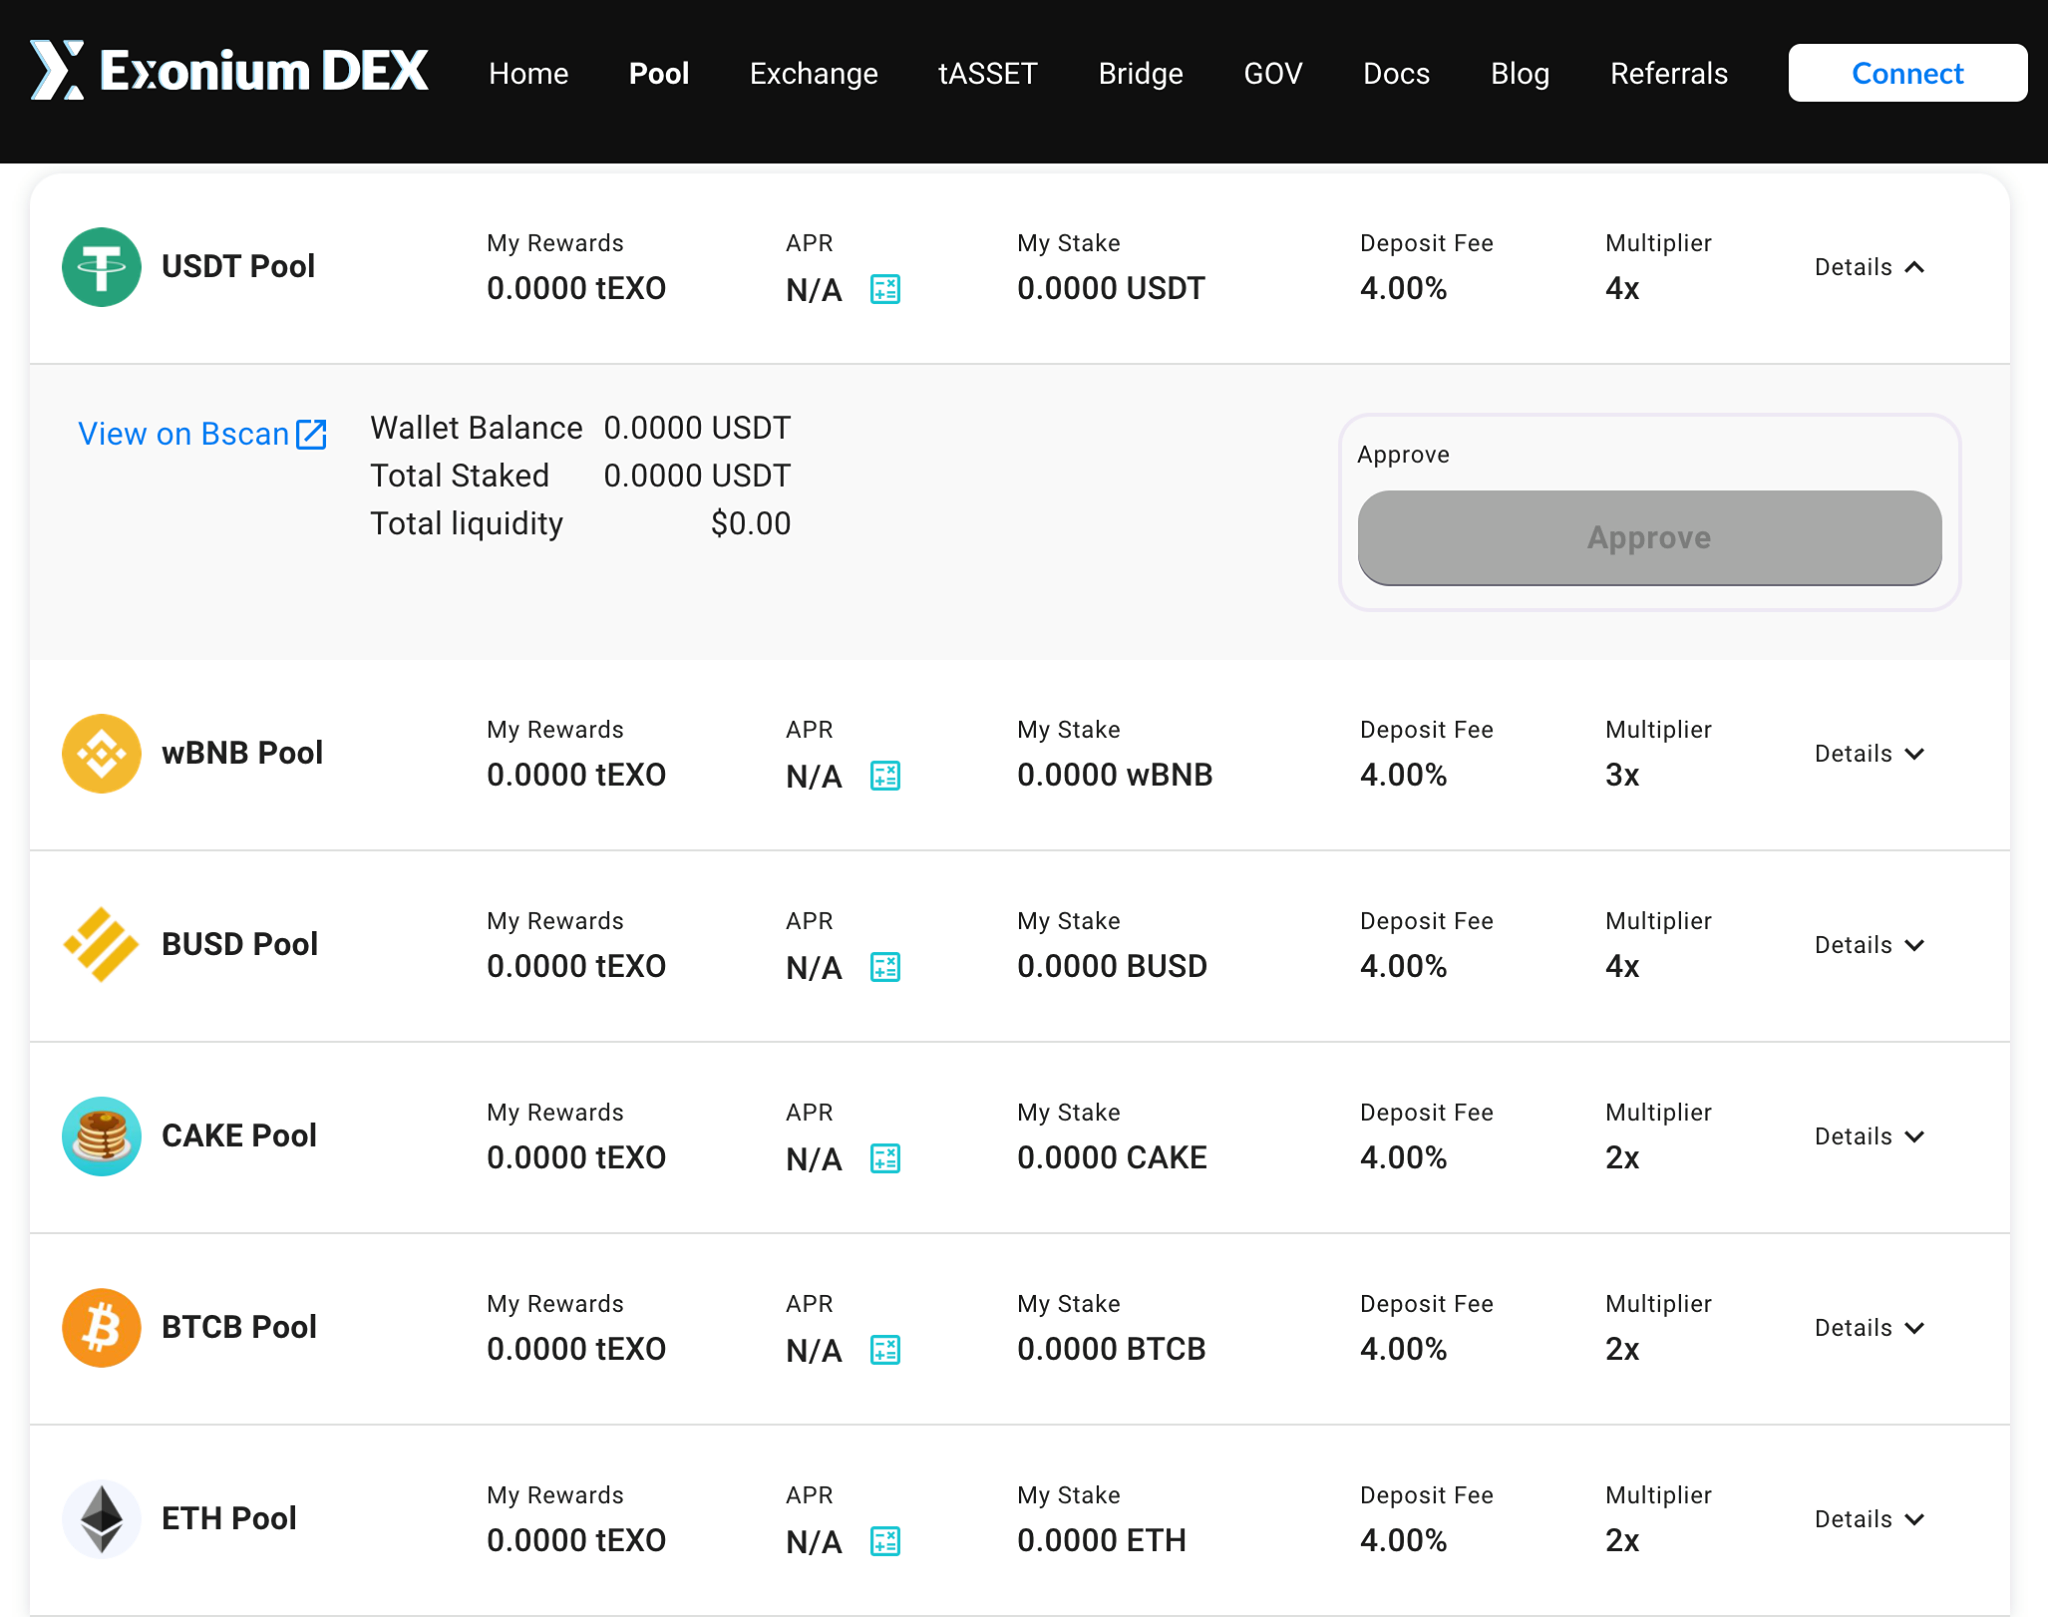Screen dimensions: 2048x1617
Task: Open GOV page
Action: point(1273,73)
